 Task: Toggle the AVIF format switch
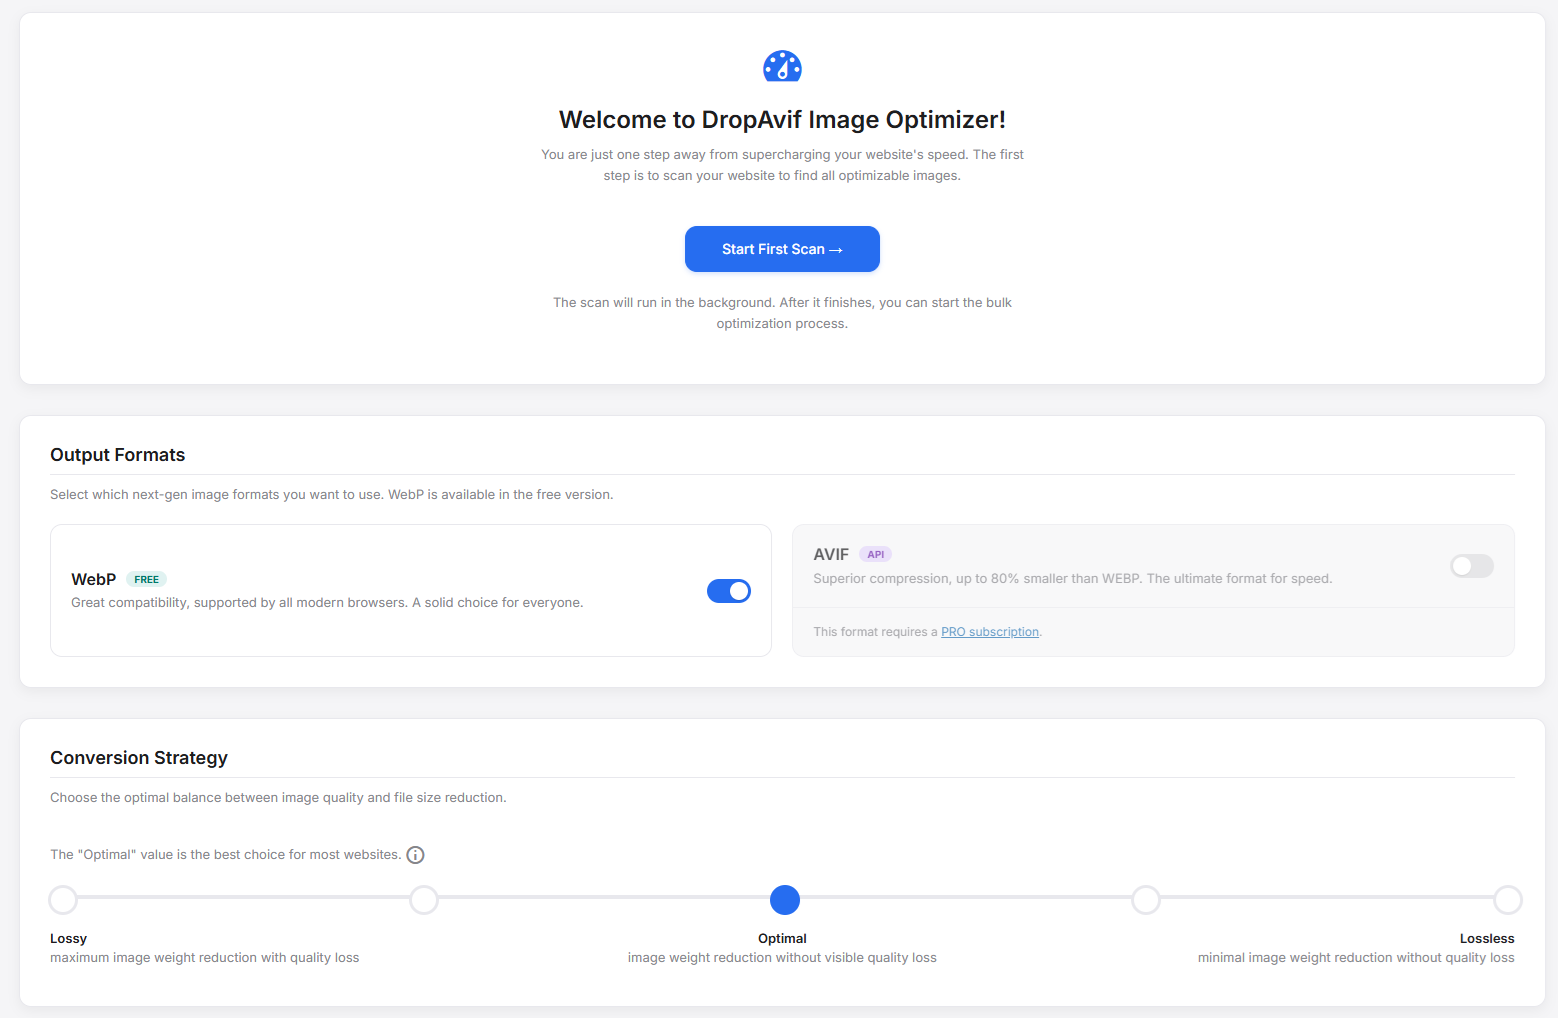tap(1472, 566)
